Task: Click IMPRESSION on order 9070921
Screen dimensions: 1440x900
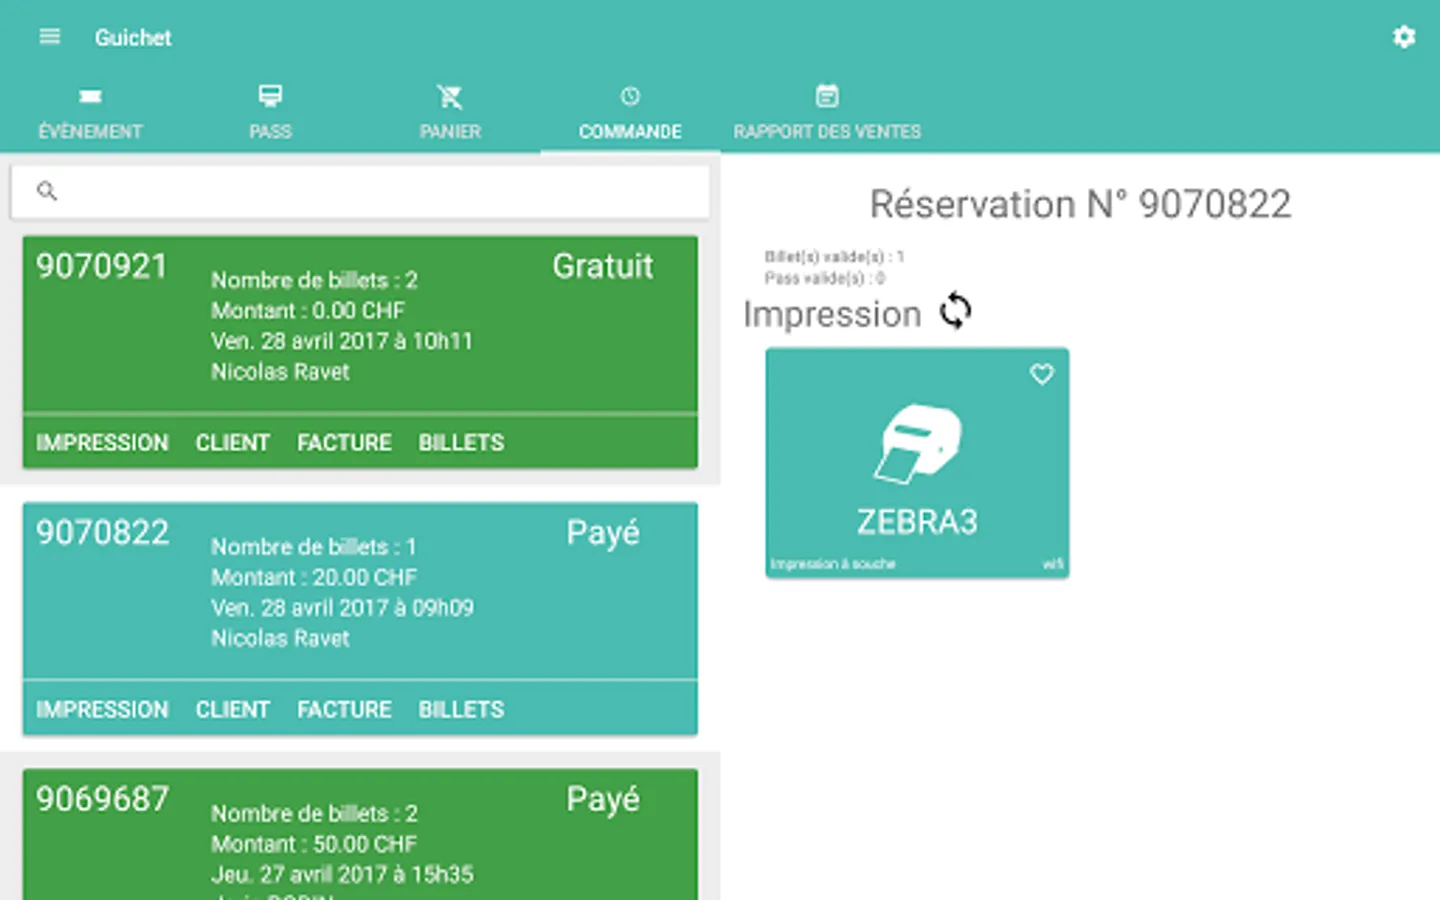Action: point(102,443)
